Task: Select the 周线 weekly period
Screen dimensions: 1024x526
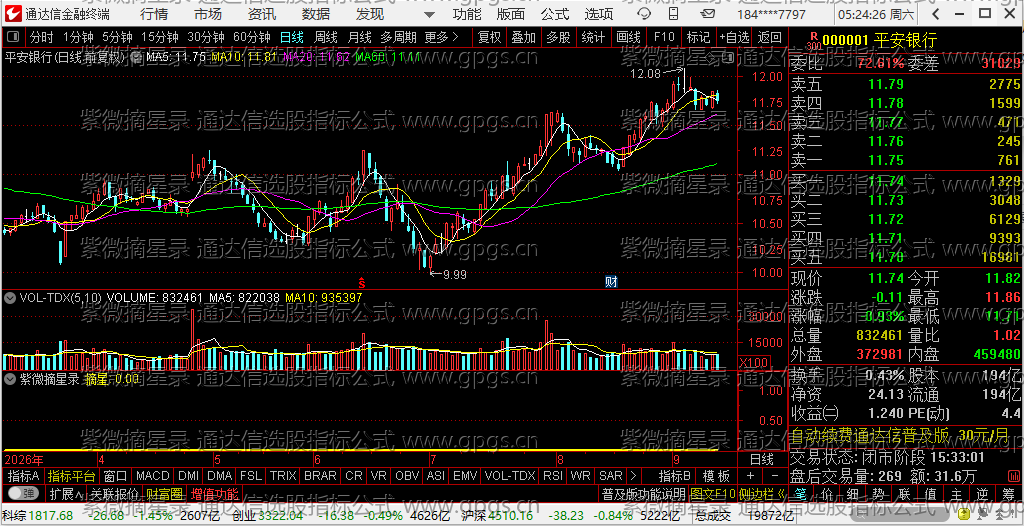Action: coord(325,37)
